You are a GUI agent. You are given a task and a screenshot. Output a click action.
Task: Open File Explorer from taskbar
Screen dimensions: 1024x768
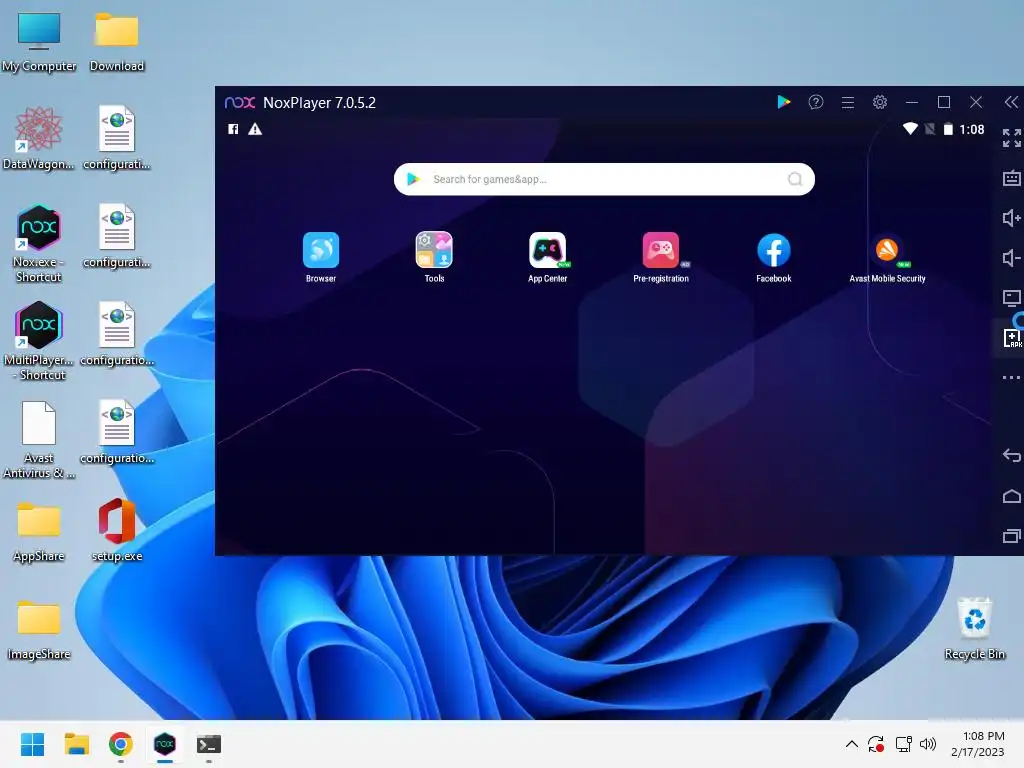coord(76,744)
